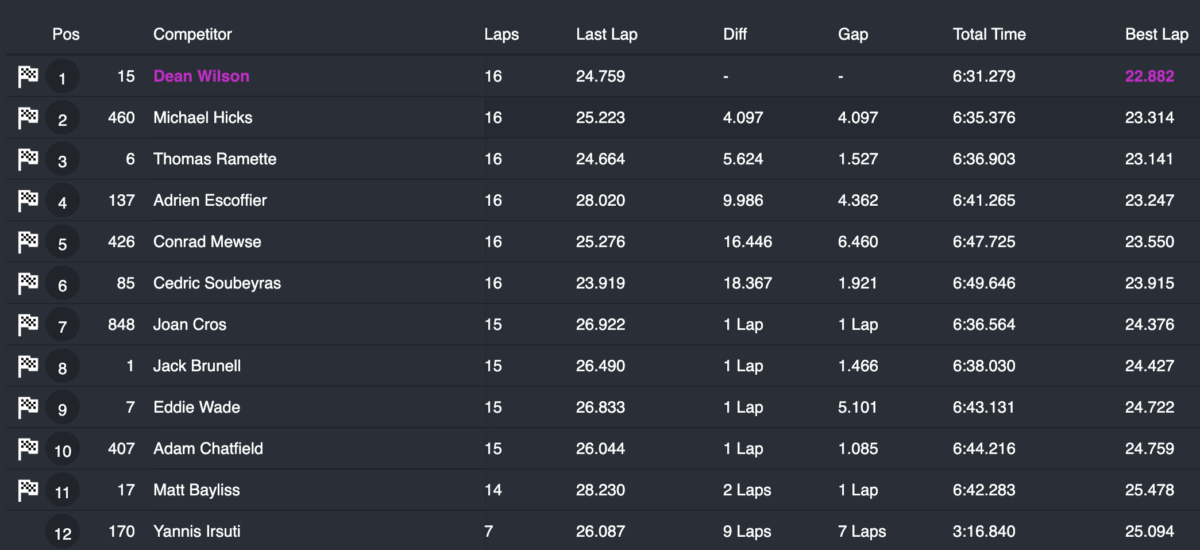Click the checkered flag for Joan Cros
1200x550 pixels.
pos(28,325)
